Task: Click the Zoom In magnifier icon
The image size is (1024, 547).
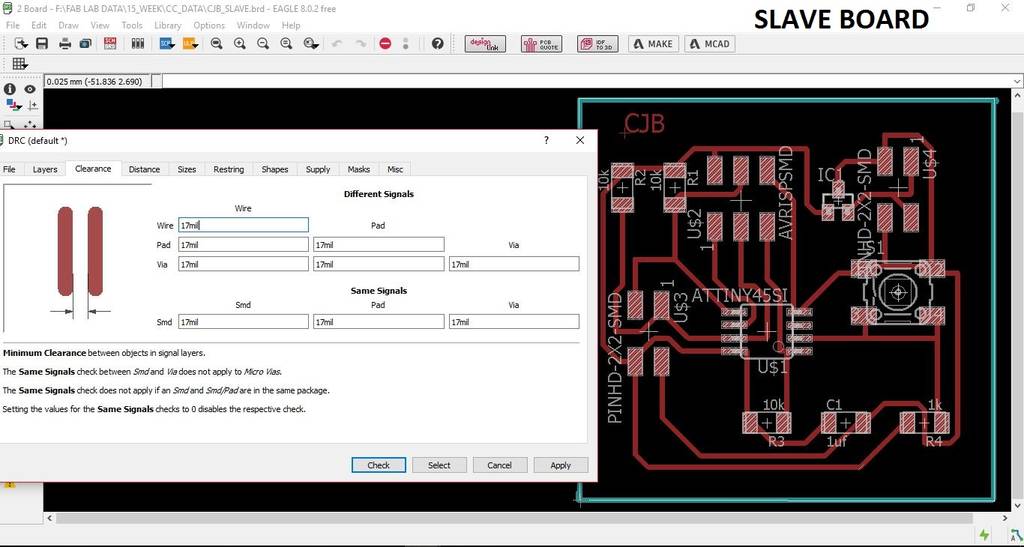Action: click(x=240, y=44)
